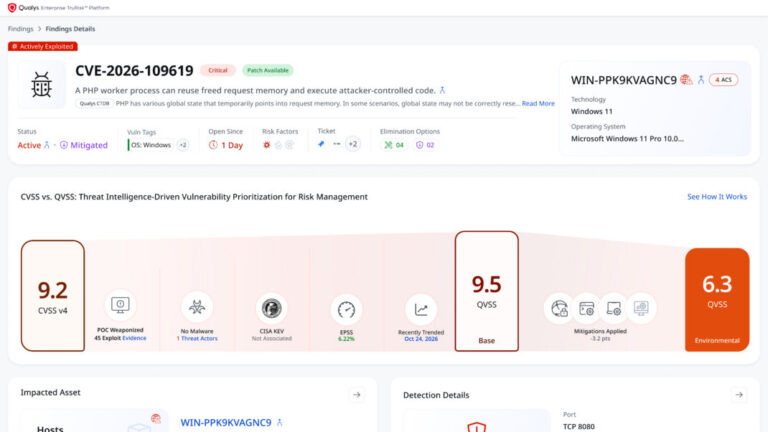Click the red exploit risk factor icon
768x432 pixels.
pyautogui.click(x=266, y=145)
